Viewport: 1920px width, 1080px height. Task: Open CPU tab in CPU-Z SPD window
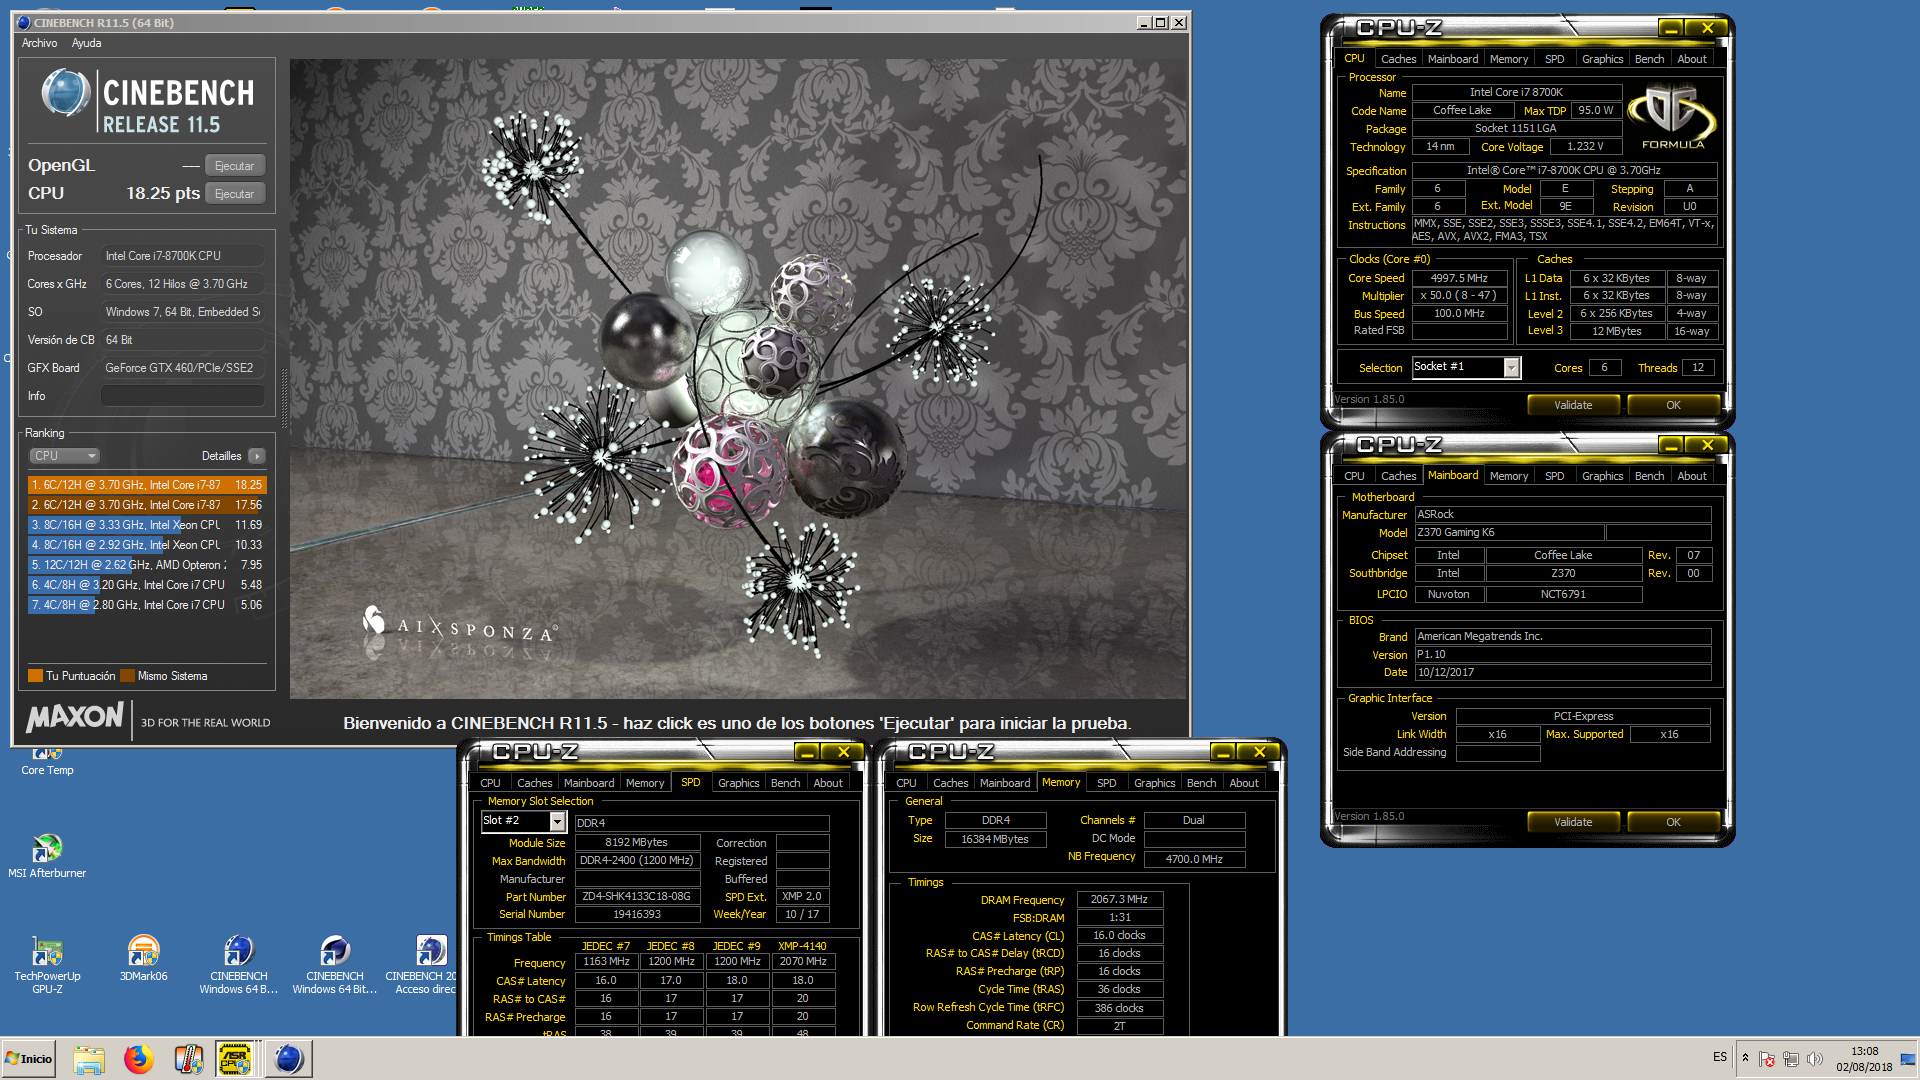pos(490,783)
